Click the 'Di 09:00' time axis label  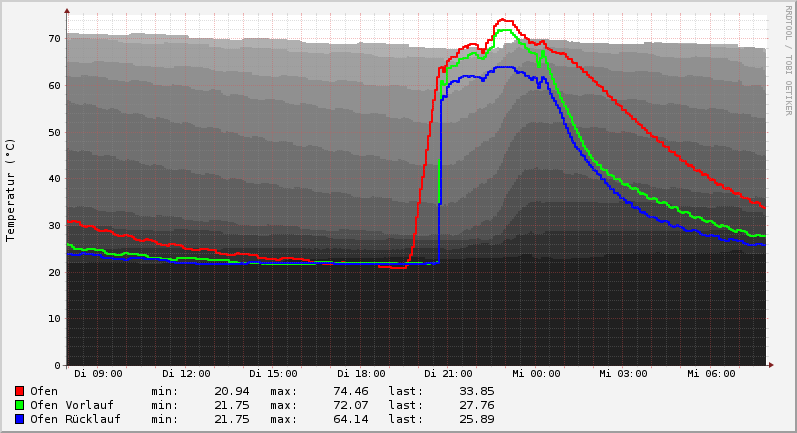pos(98,374)
